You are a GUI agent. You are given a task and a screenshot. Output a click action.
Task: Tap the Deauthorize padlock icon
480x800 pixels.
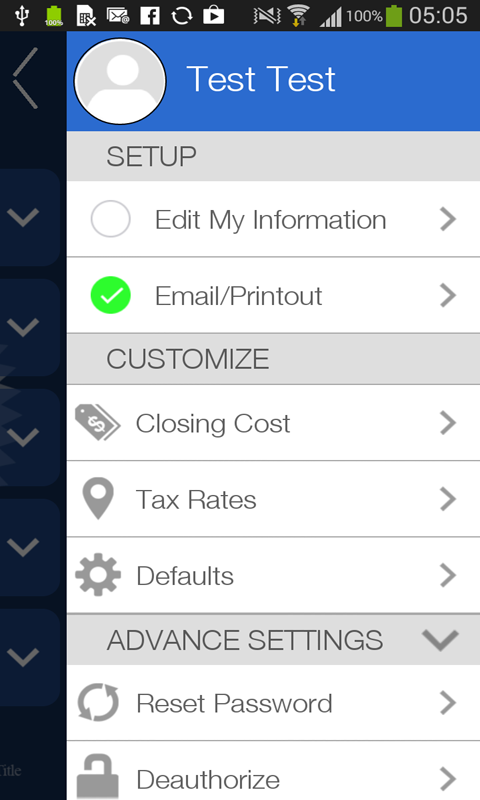[97, 777]
